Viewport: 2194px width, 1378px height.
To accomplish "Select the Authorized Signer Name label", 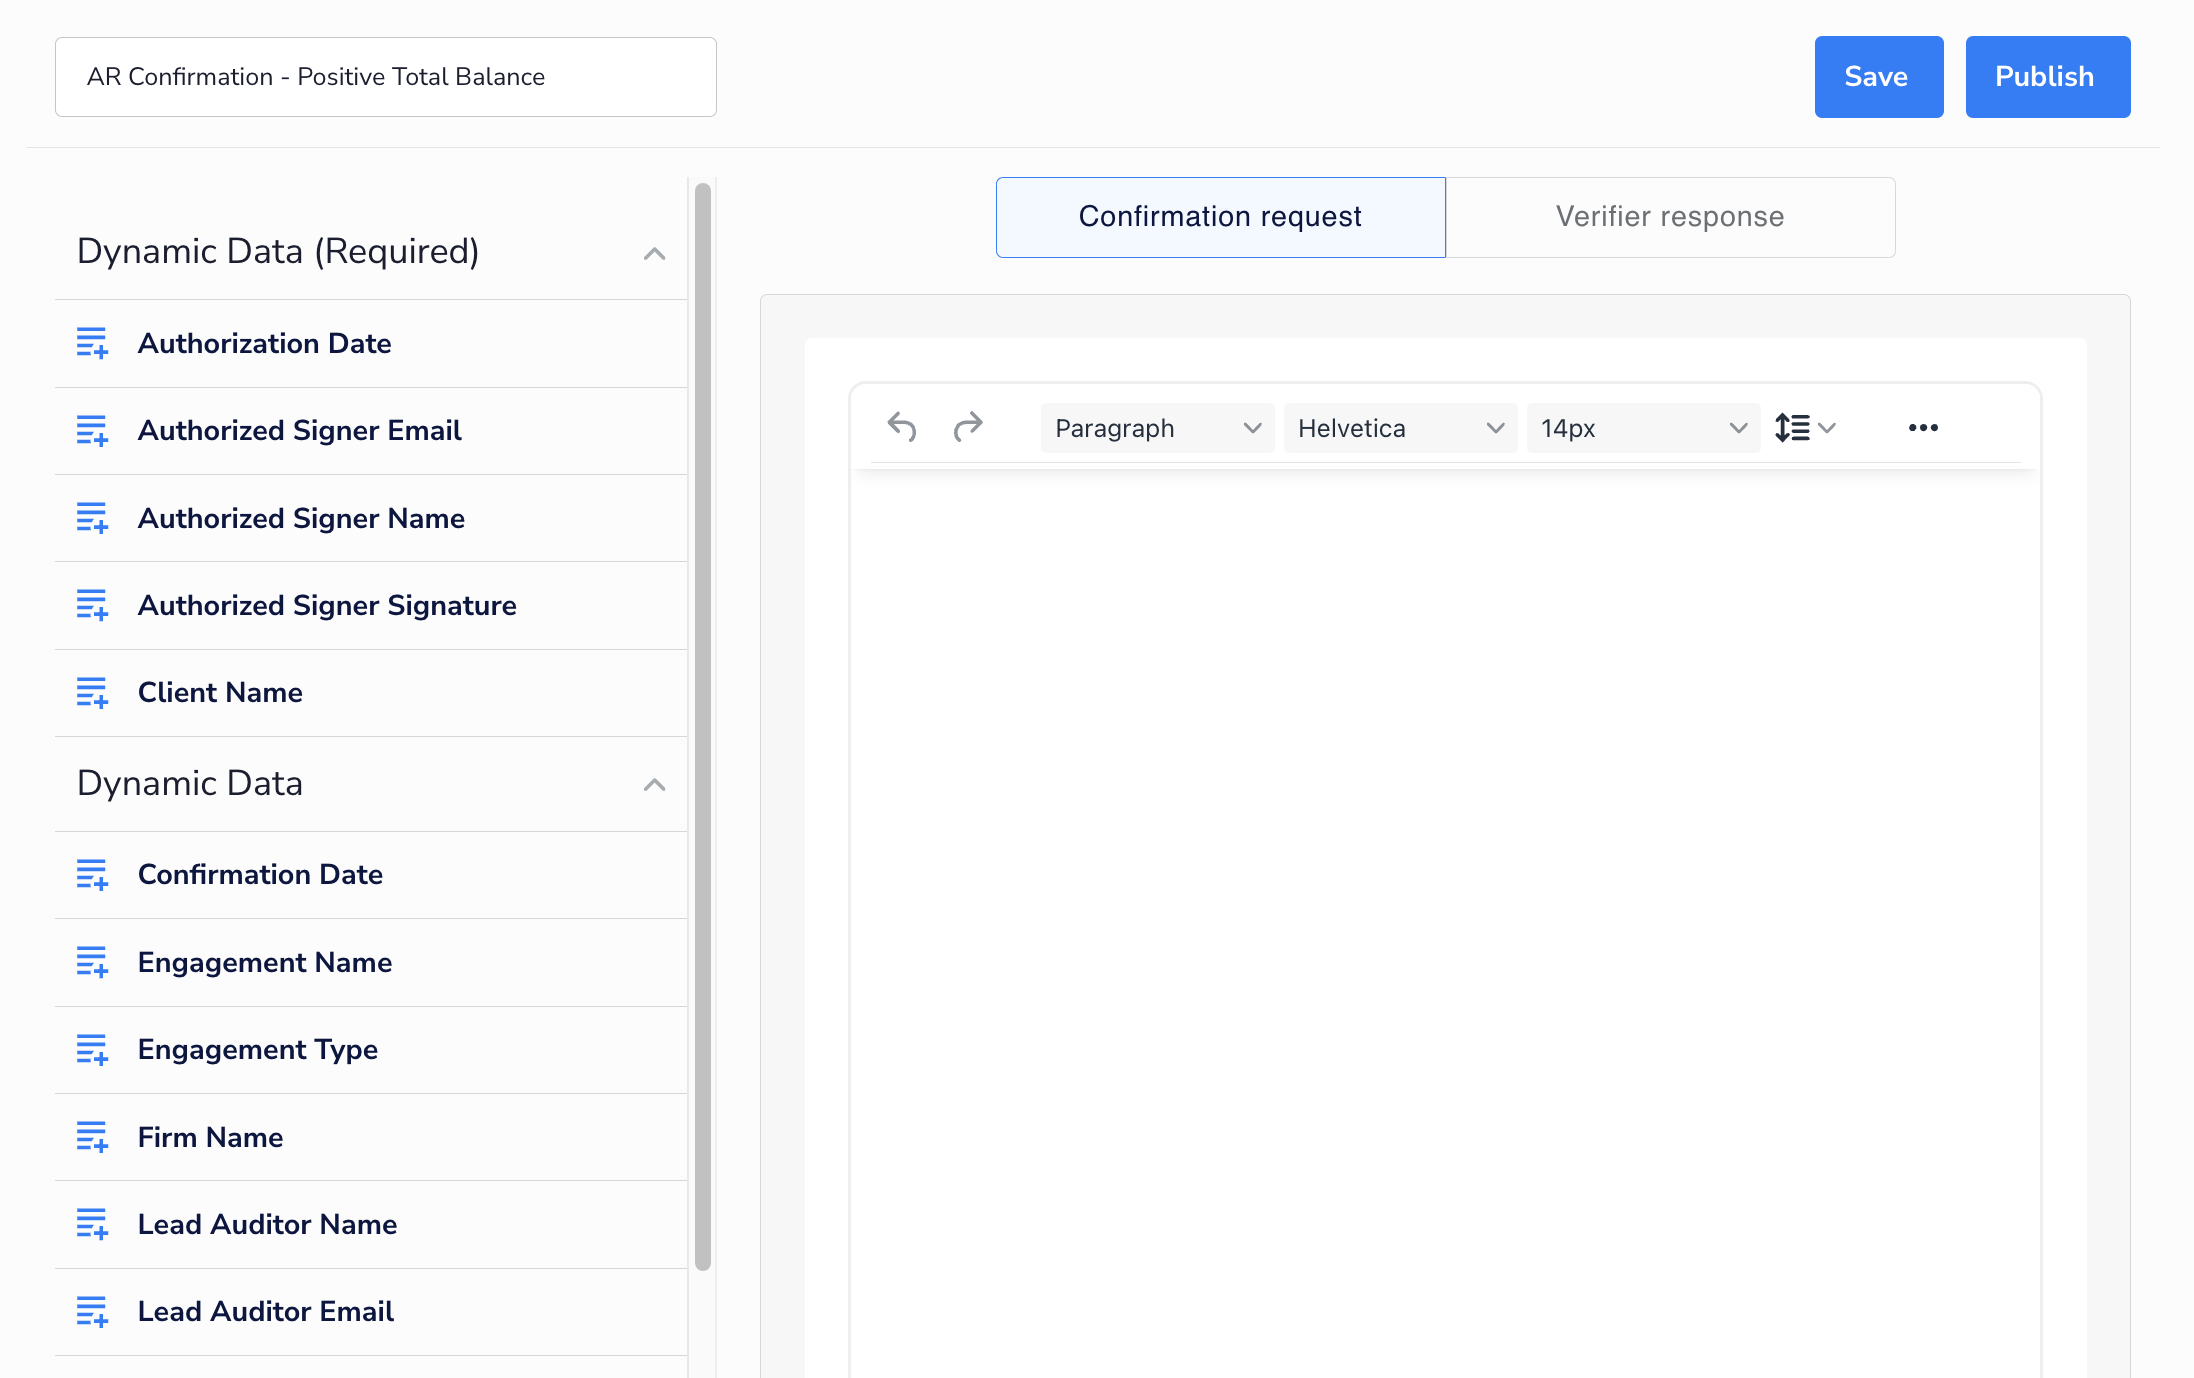I will tap(301, 518).
